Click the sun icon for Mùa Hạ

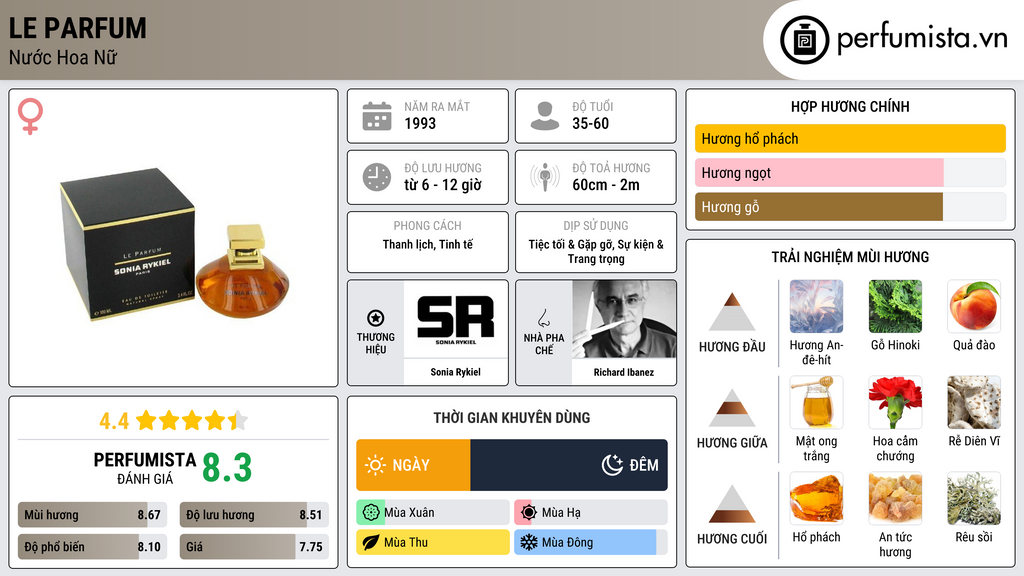[529, 513]
